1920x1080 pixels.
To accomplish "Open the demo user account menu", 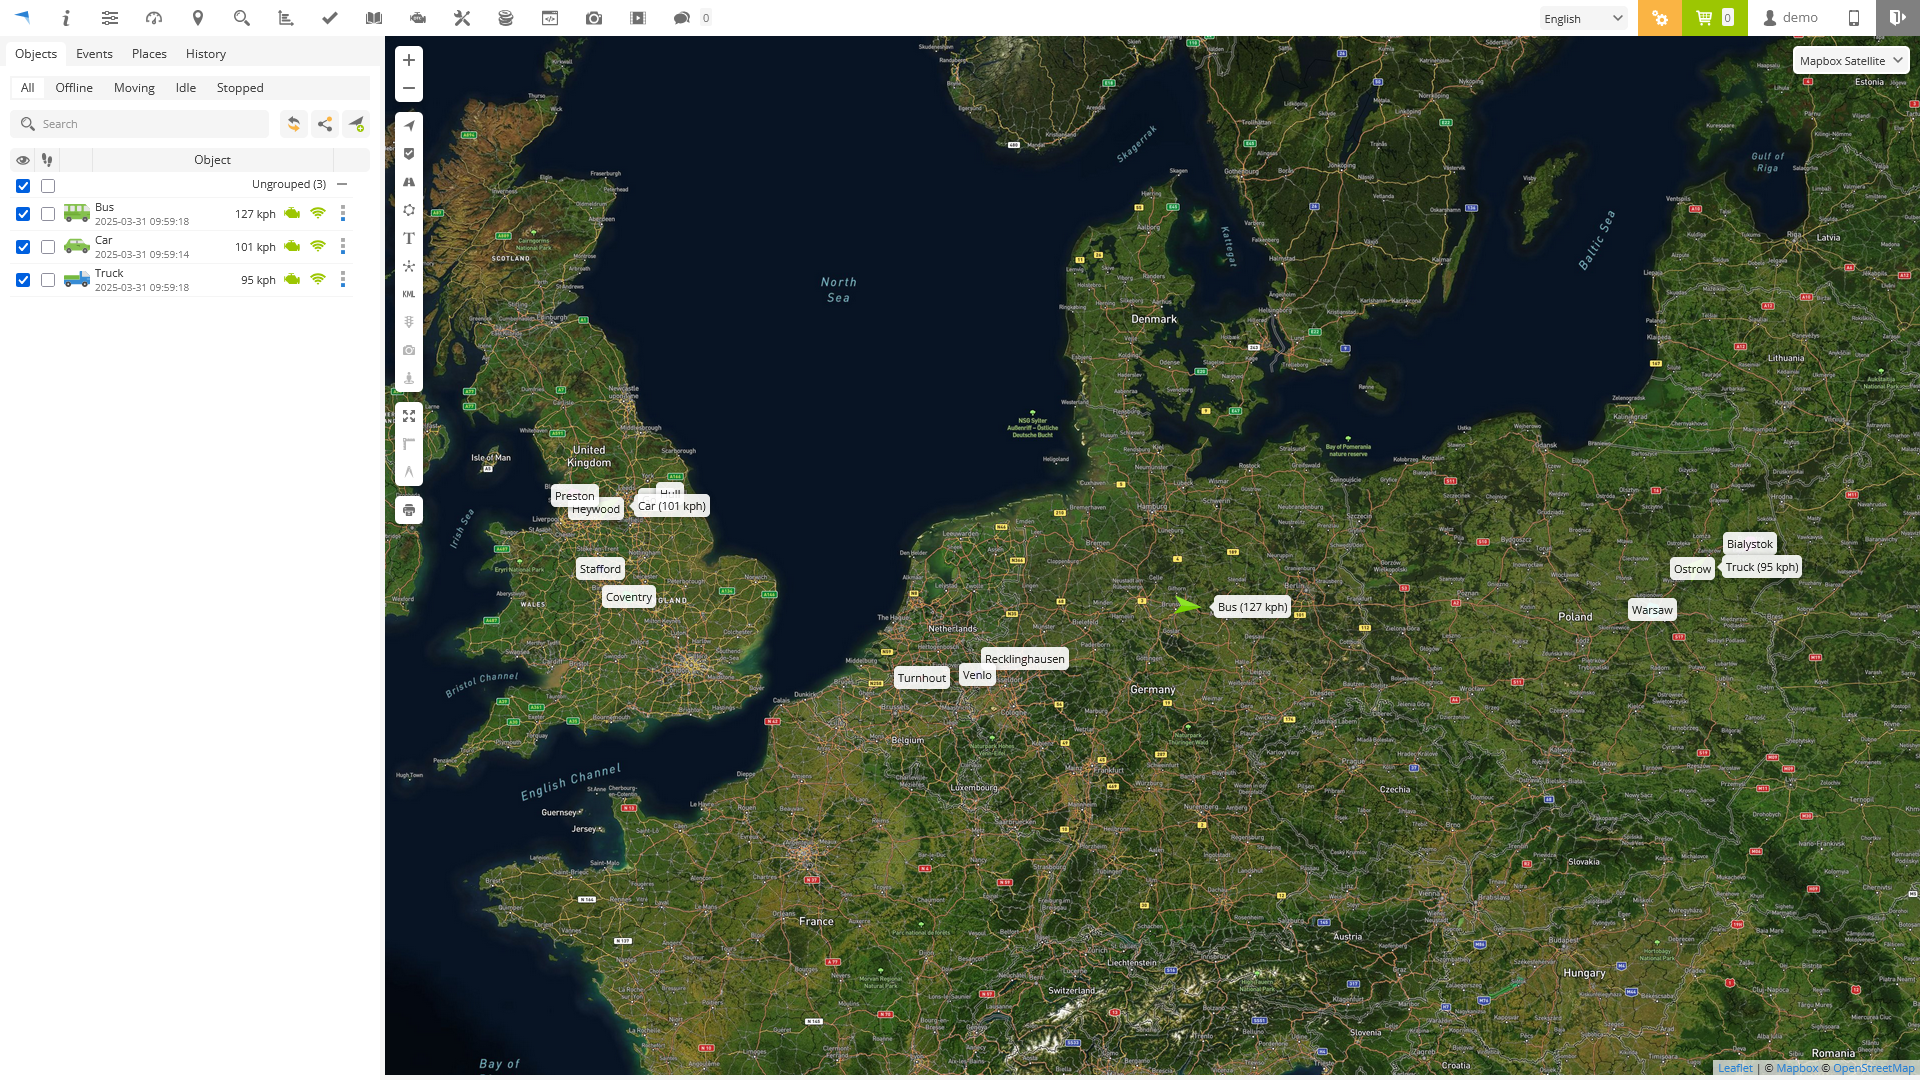I will (1790, 18).
